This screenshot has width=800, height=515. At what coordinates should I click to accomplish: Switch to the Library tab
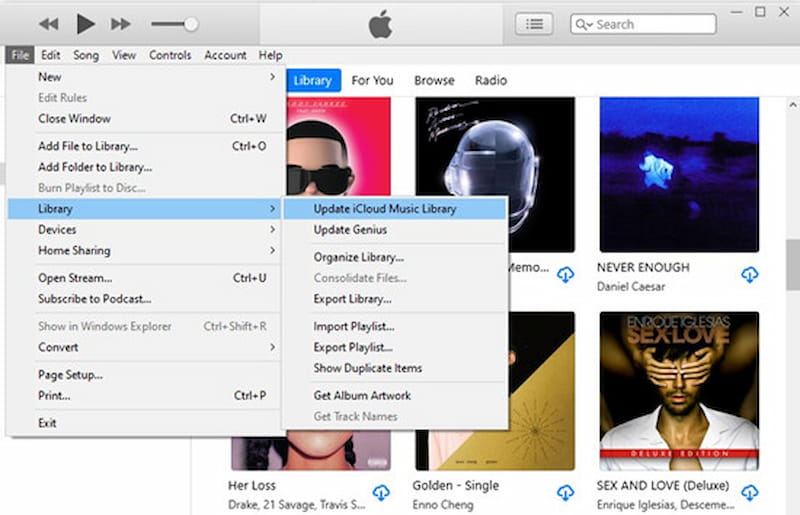[x=313, y=81]
